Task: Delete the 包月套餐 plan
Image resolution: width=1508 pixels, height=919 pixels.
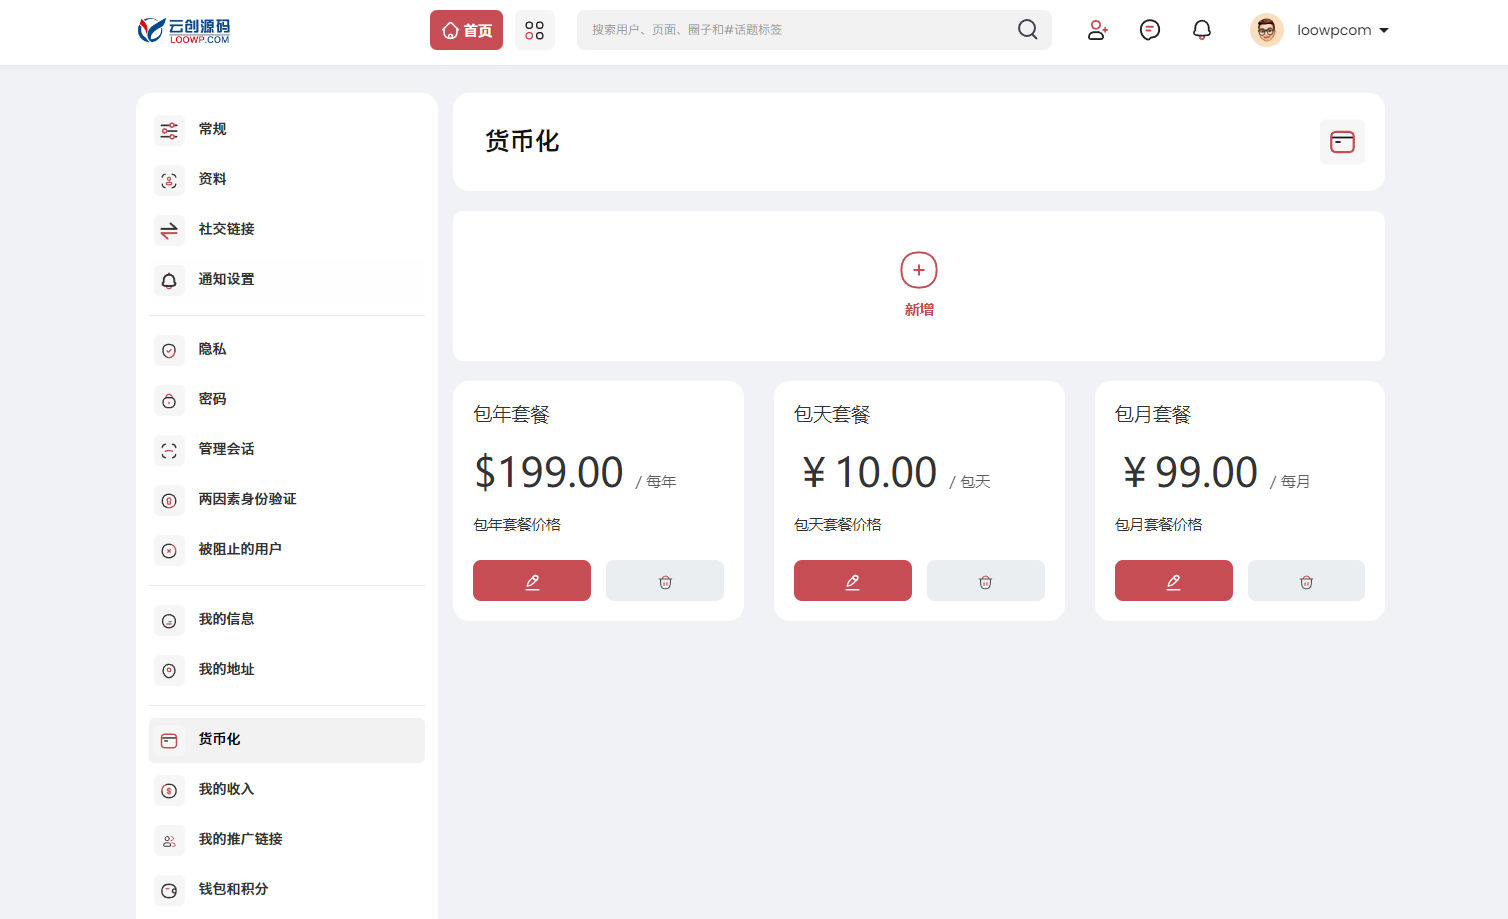Action: [1306, 581]
